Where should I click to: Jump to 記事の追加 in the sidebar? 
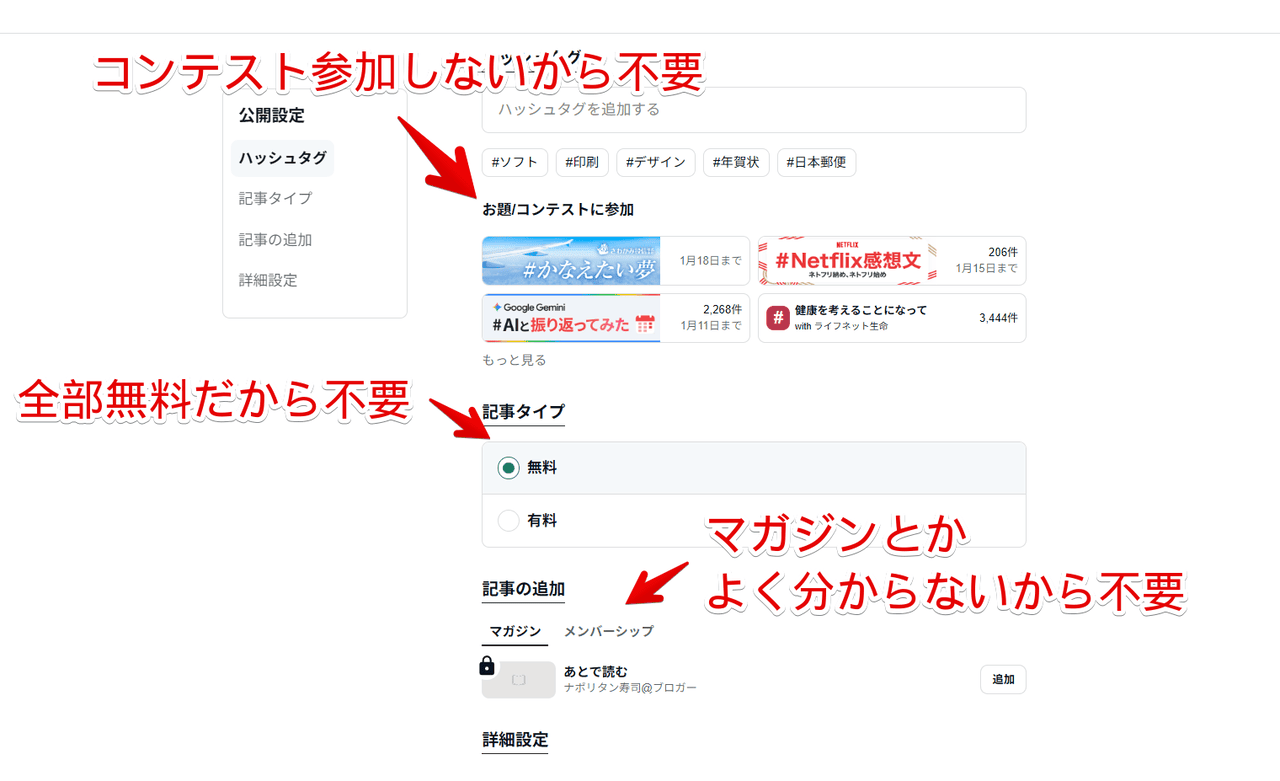(x=275, y=240)
